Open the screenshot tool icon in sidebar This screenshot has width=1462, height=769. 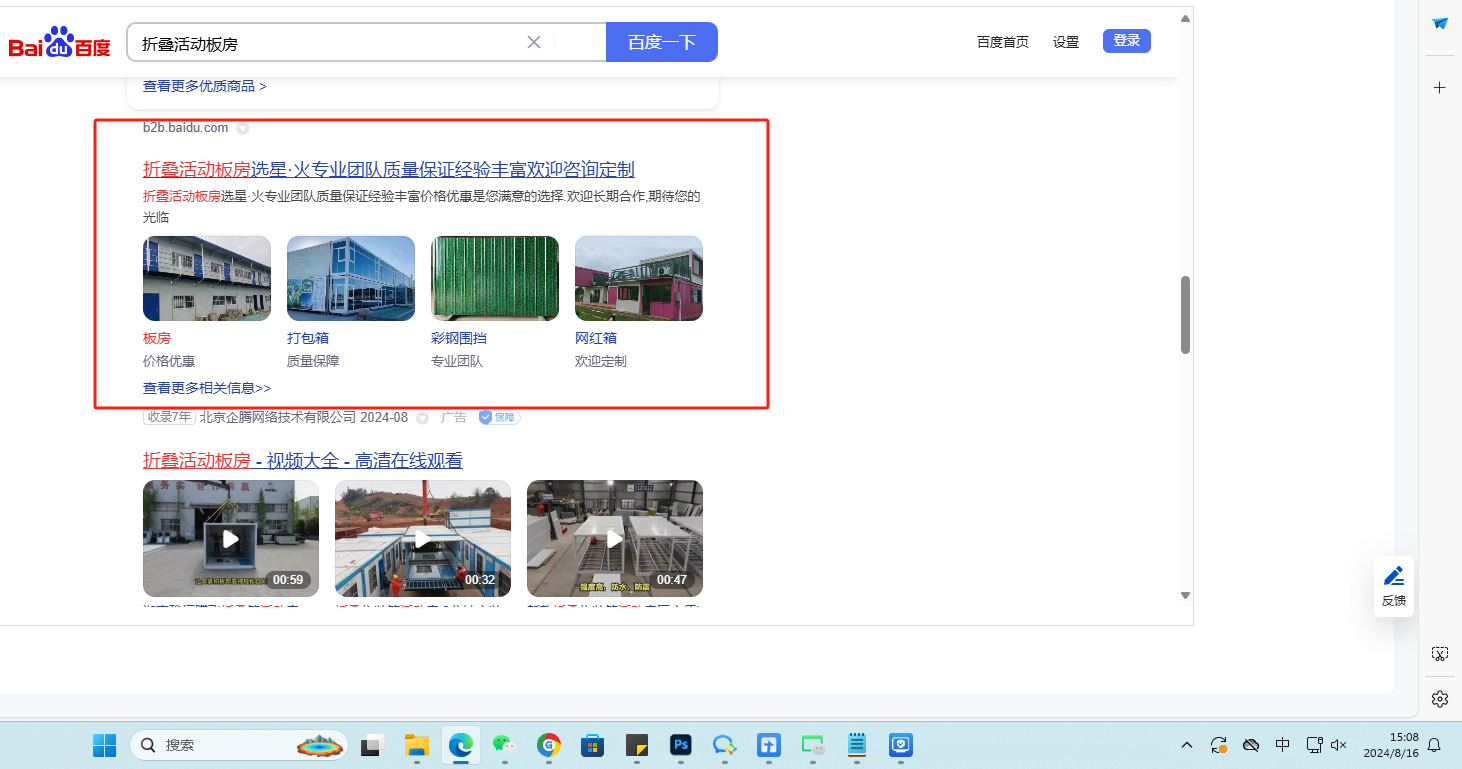1439,654
